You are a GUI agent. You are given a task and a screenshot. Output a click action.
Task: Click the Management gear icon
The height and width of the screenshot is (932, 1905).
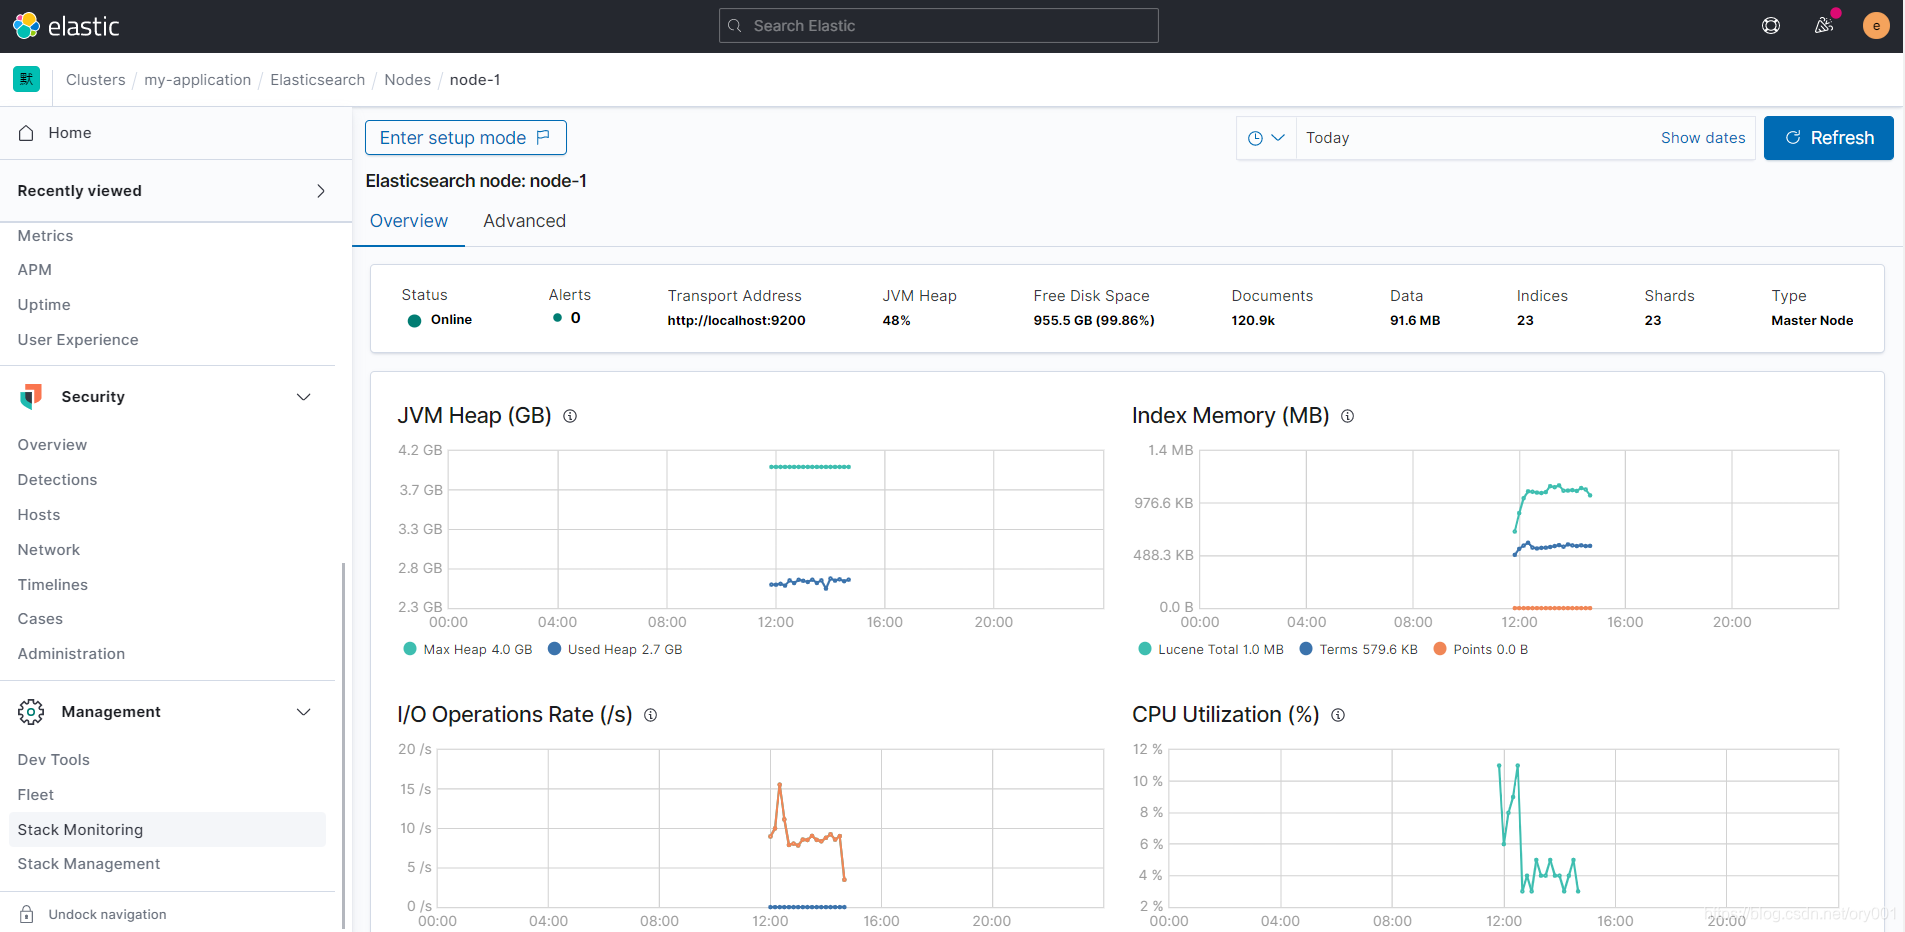[31, 712]
